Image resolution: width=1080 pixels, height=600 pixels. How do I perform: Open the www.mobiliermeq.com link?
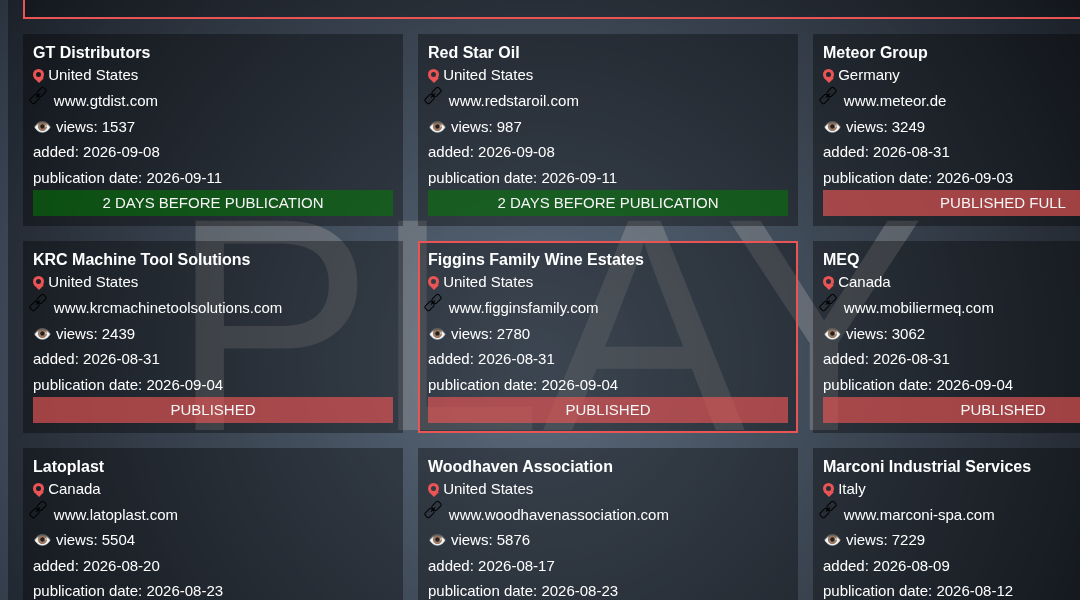click(x=918, y=308)
